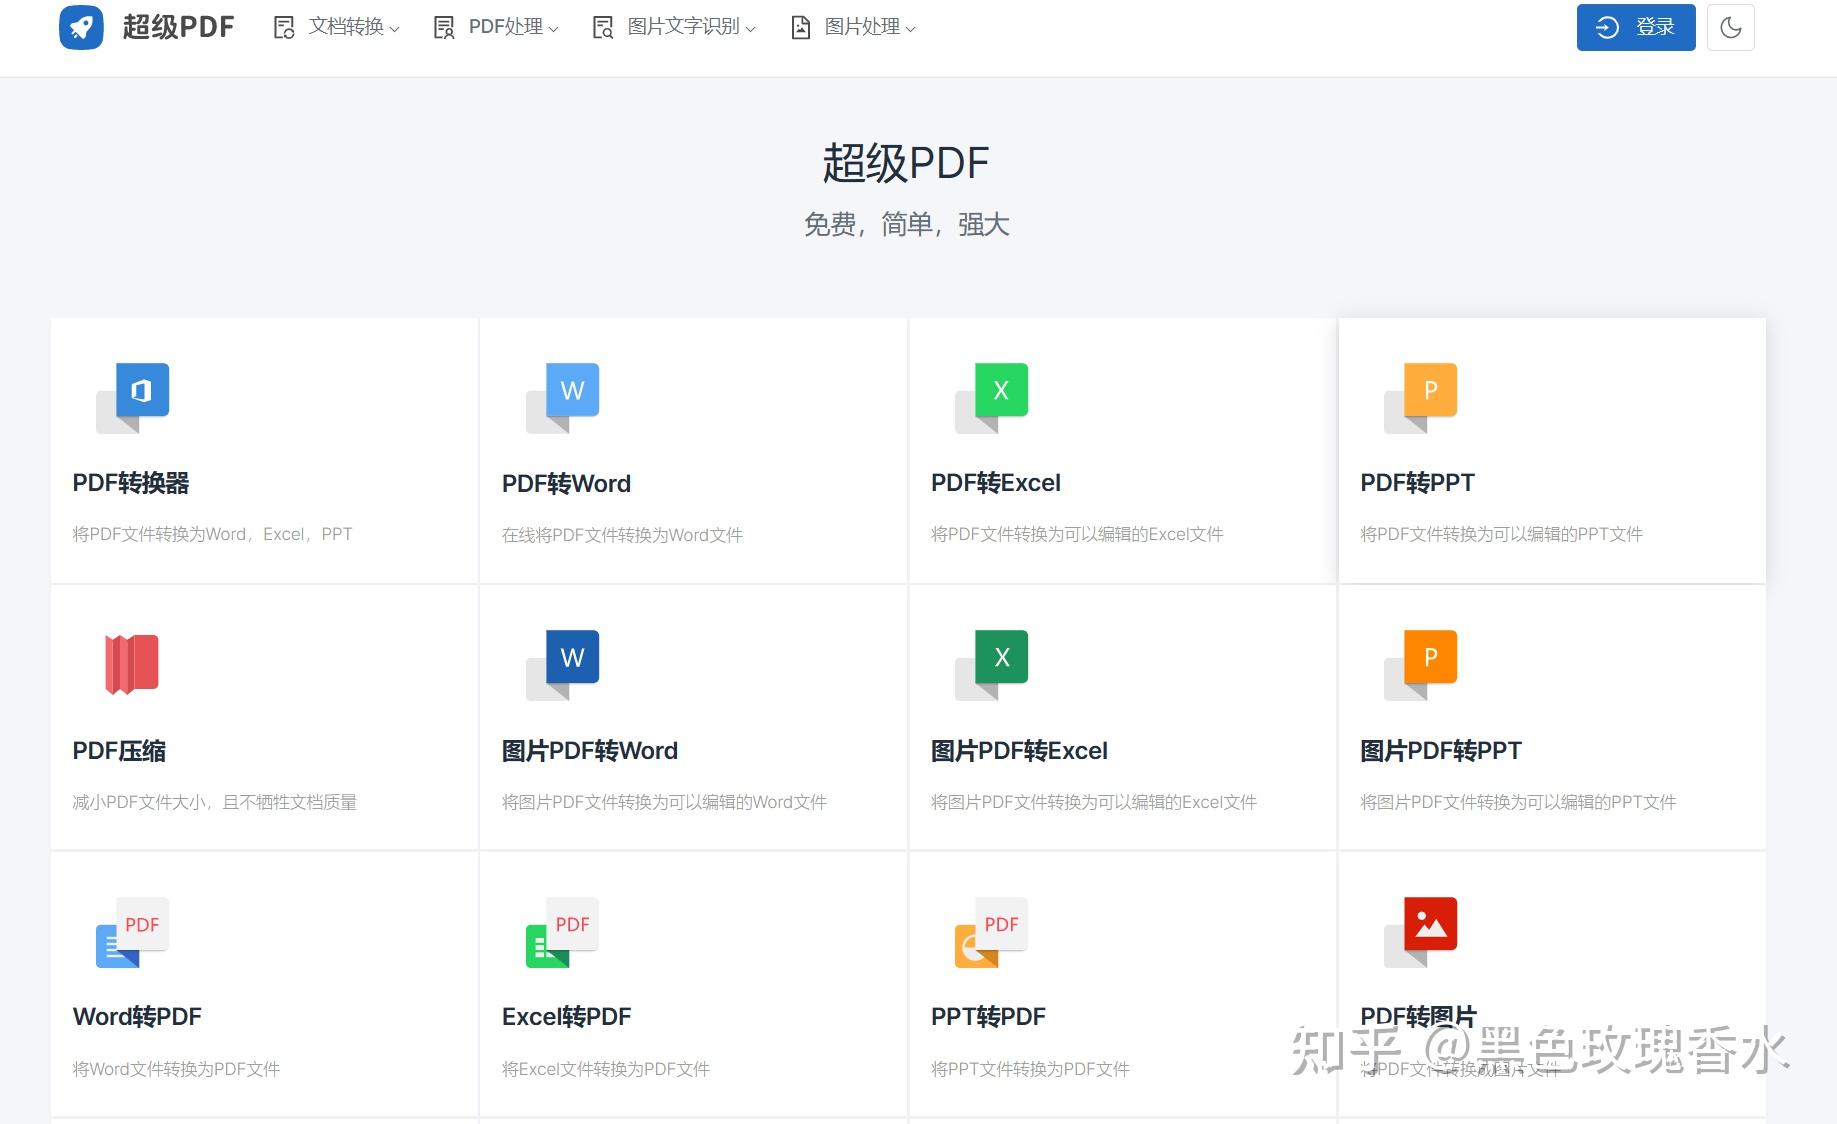Click description 将图片PDF文件转换为可以编辑的Excel文件

1094,802
